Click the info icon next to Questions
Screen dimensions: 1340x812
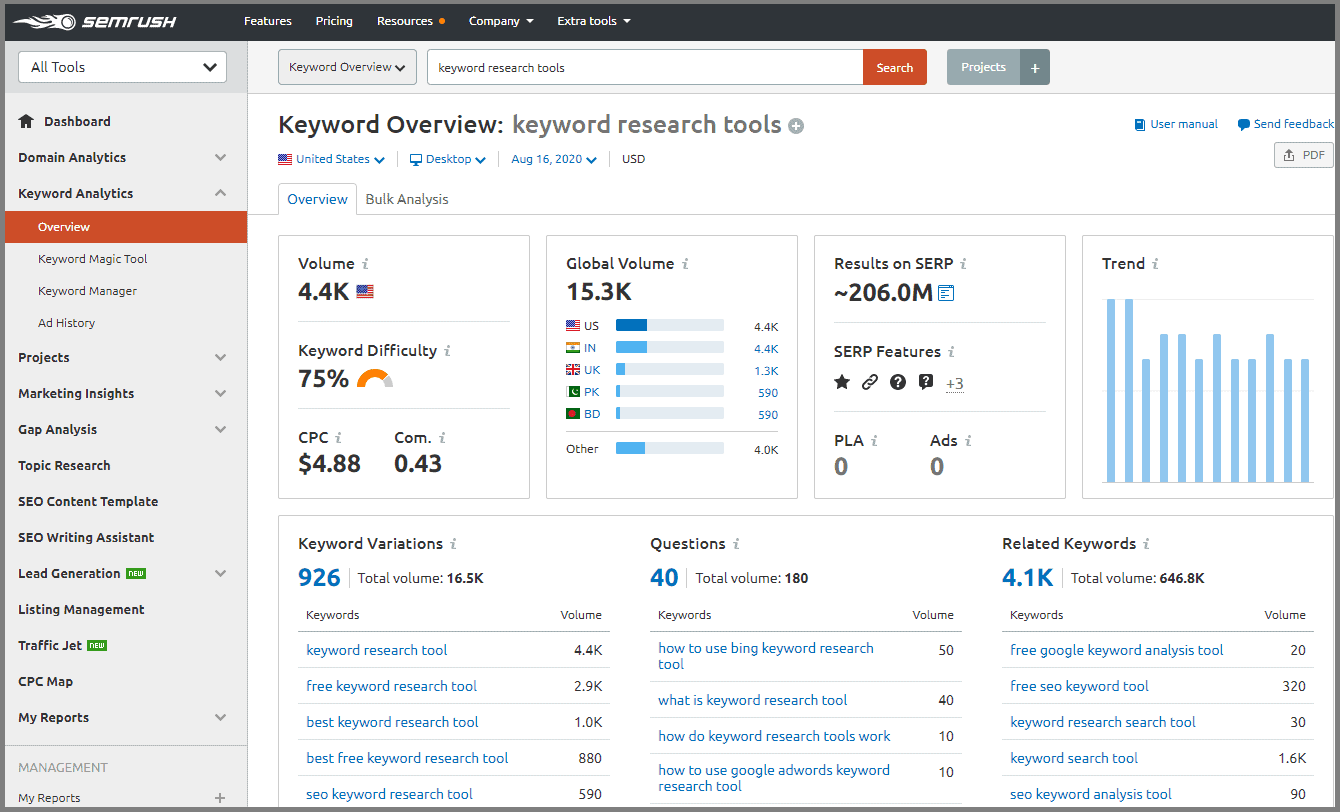(736, 544)
